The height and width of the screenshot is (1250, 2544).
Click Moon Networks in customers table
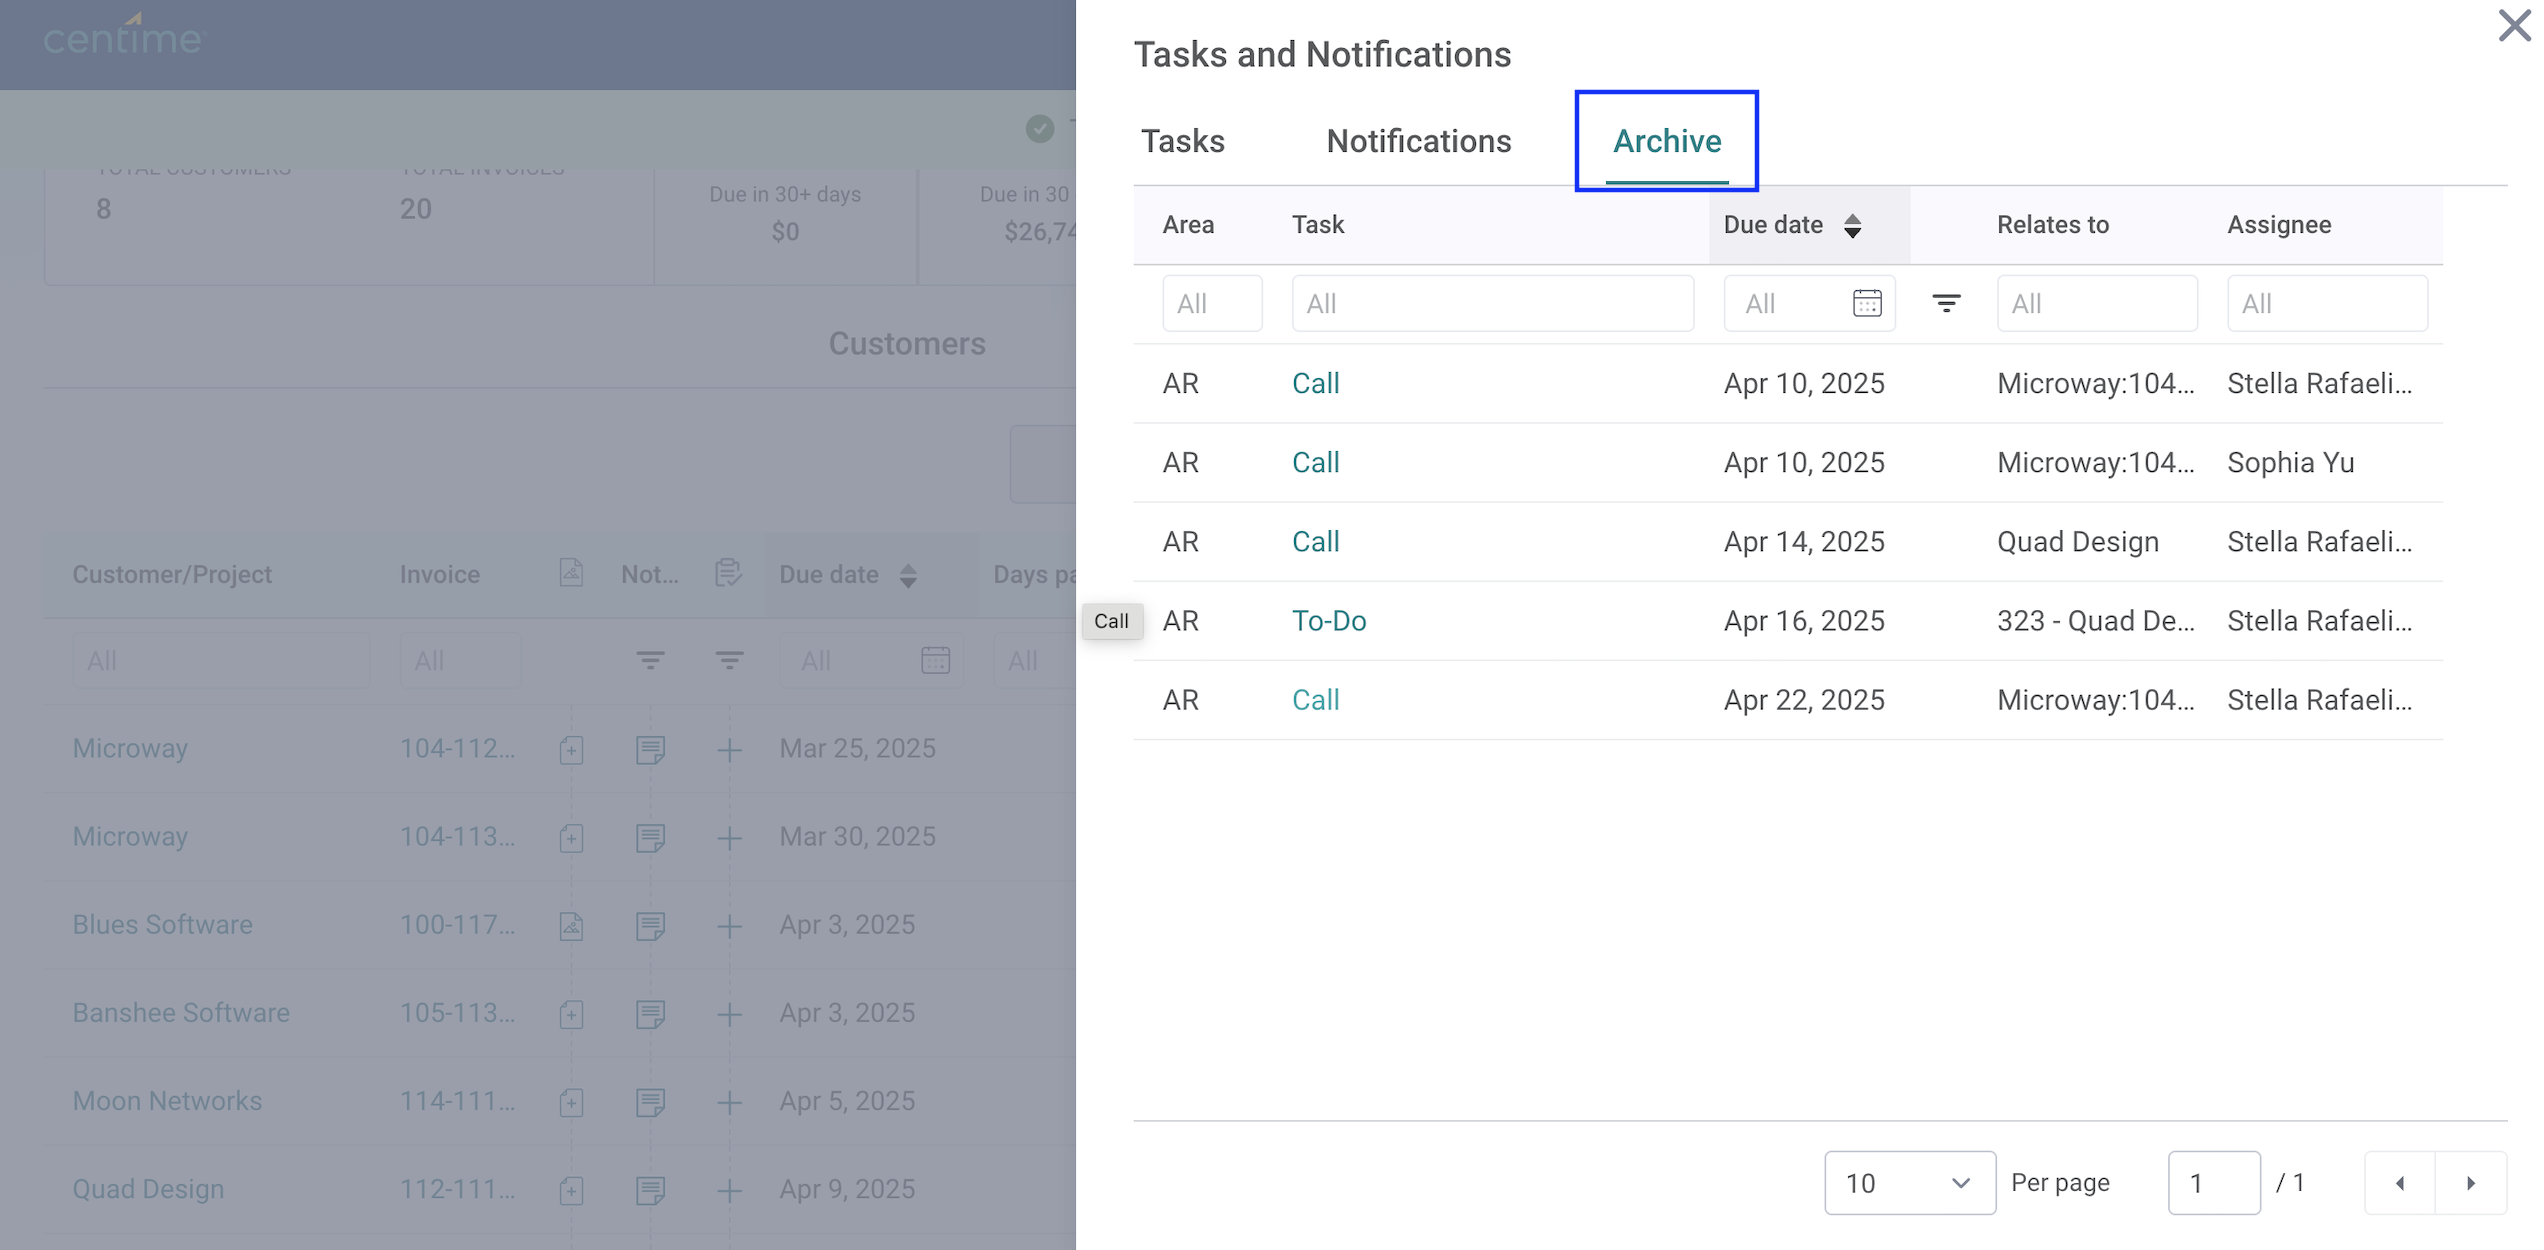167,1101
